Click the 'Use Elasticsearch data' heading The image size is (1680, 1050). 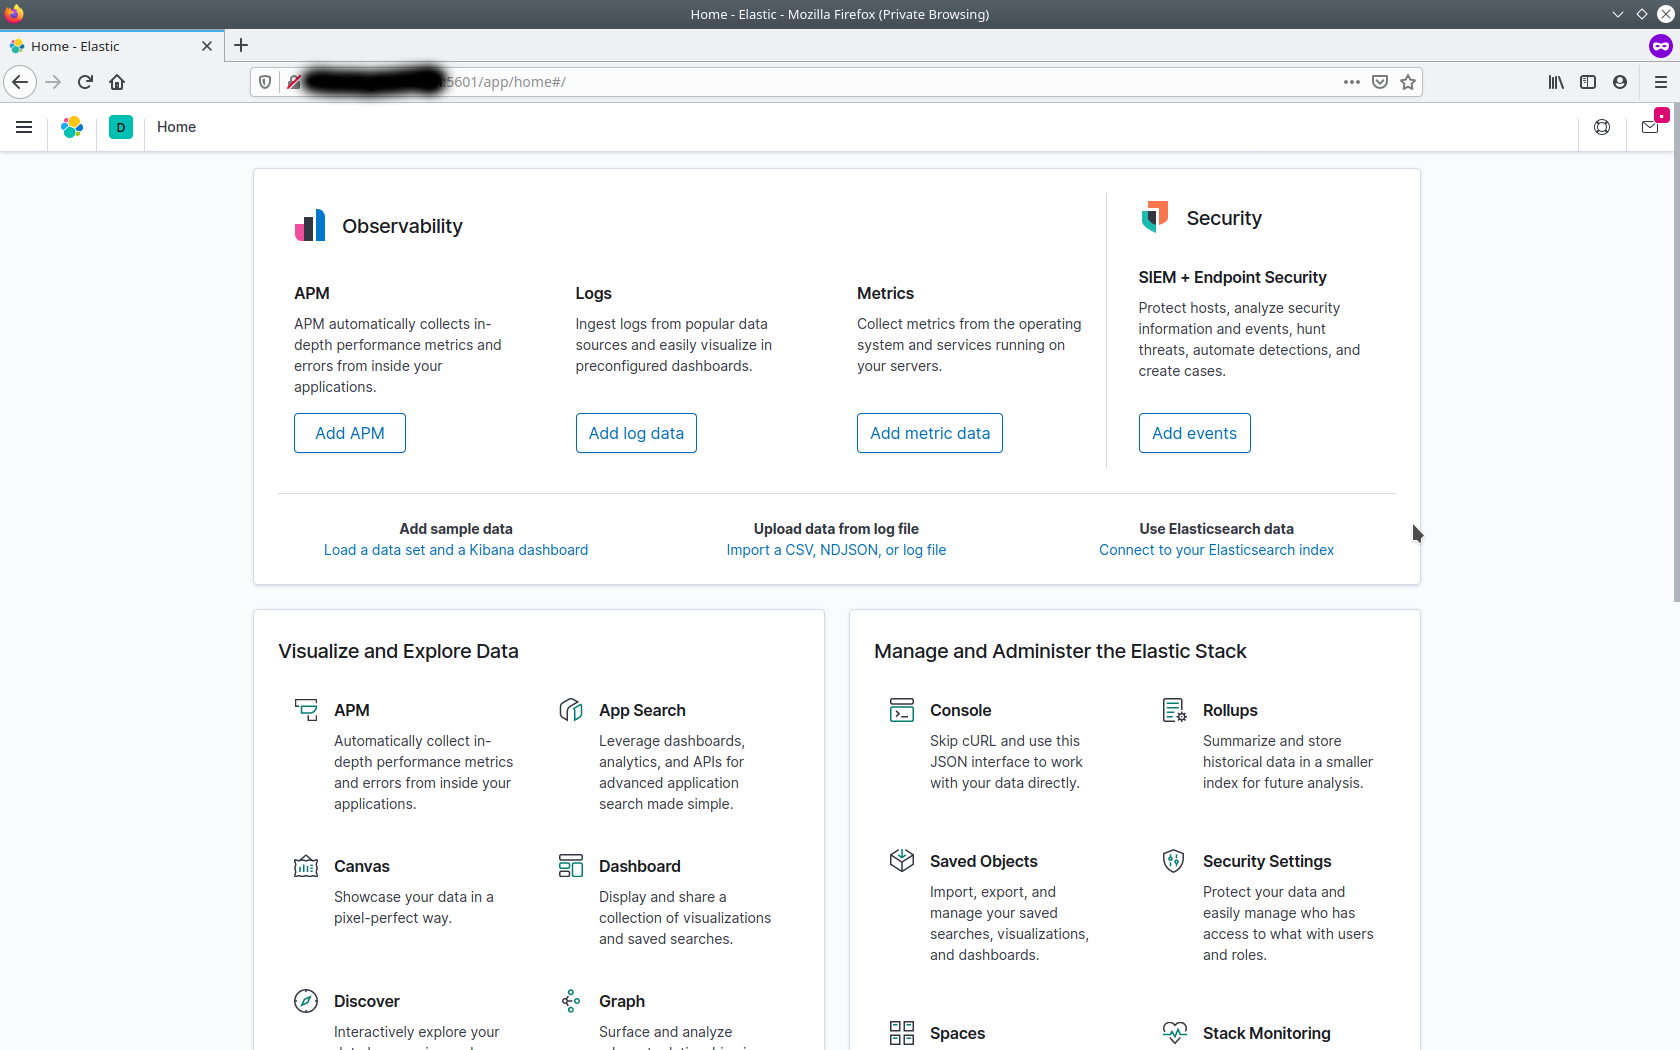click(1216, 529)
